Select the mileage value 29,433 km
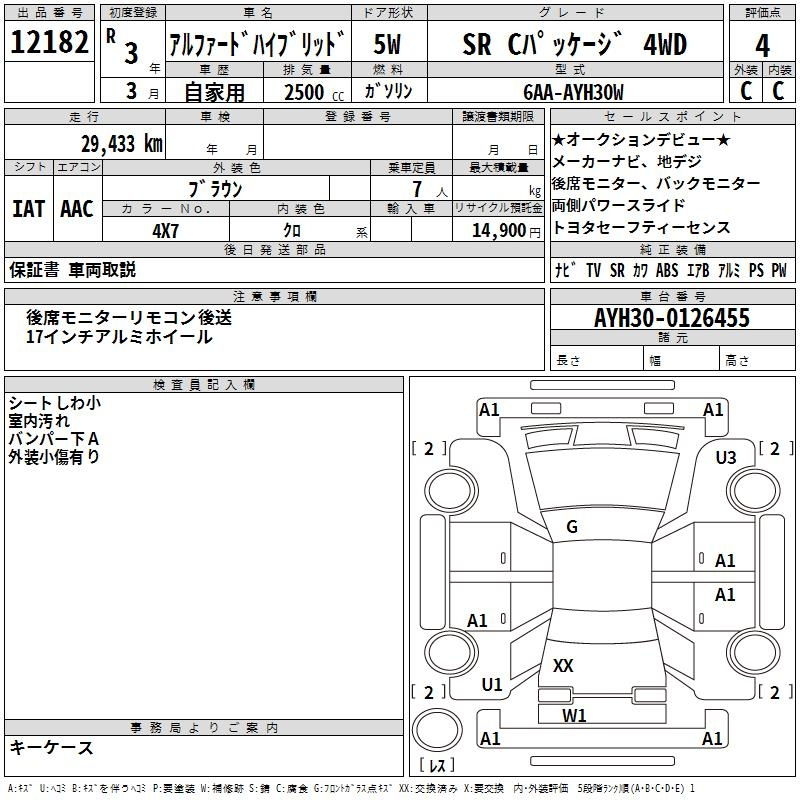800x800 pixels. pyautogui.click(x=121, y=144)
